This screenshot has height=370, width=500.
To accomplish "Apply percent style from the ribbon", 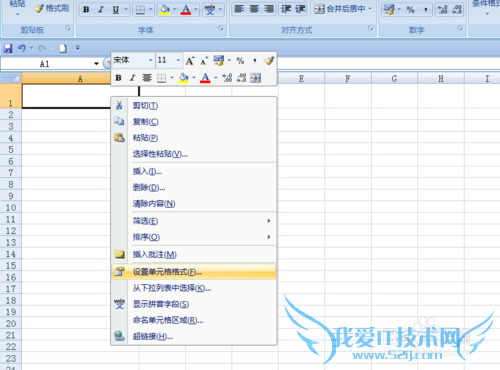I will 410,10.
